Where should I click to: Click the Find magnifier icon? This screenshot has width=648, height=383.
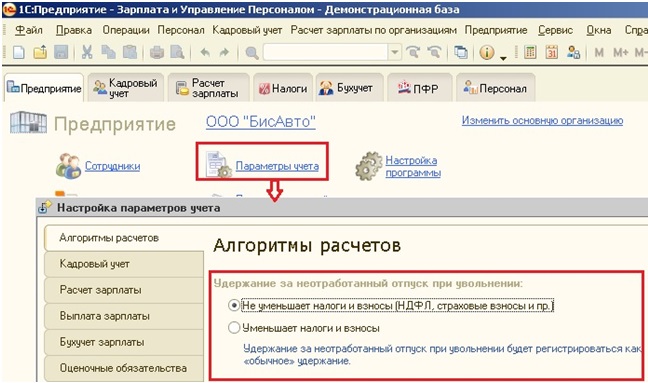252,52
